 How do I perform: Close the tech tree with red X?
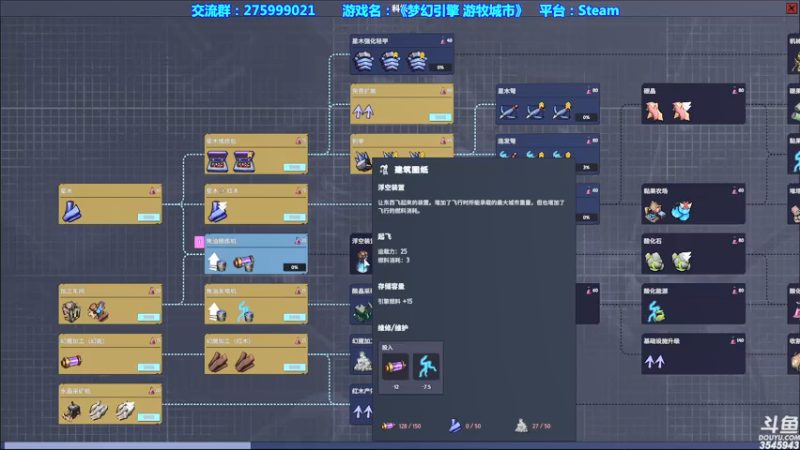click(791, 8)
